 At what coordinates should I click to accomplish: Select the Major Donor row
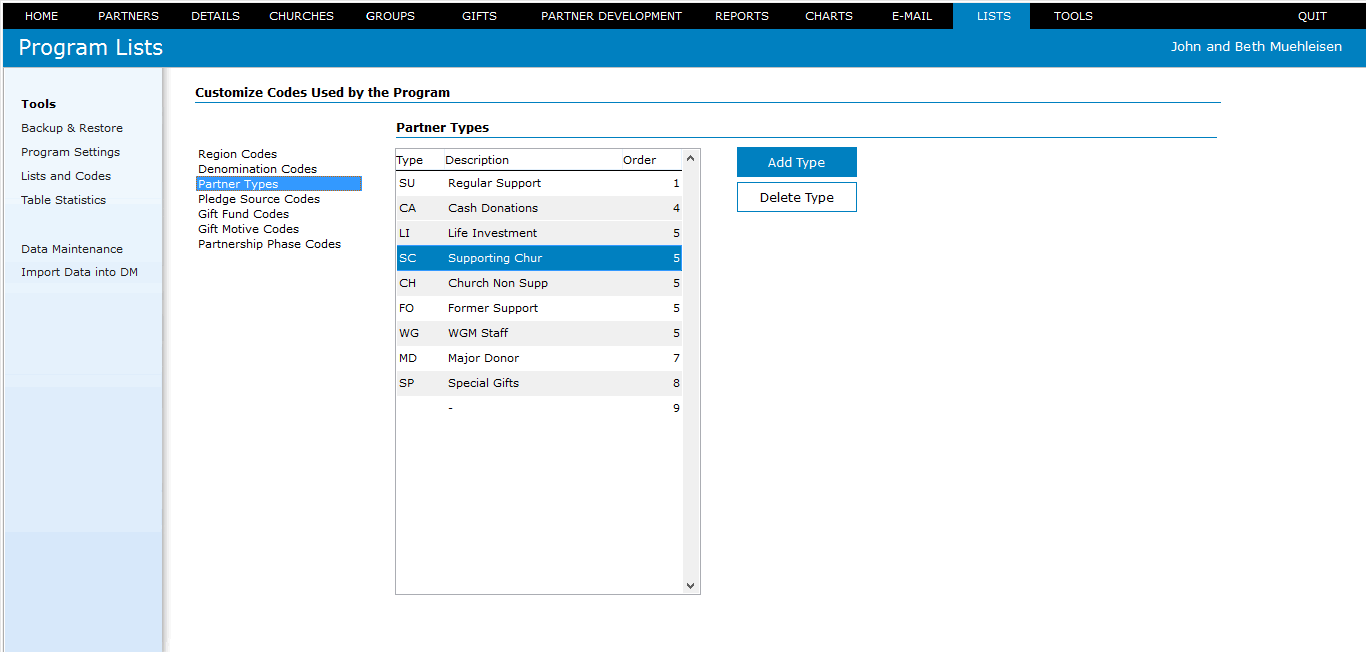539,358
